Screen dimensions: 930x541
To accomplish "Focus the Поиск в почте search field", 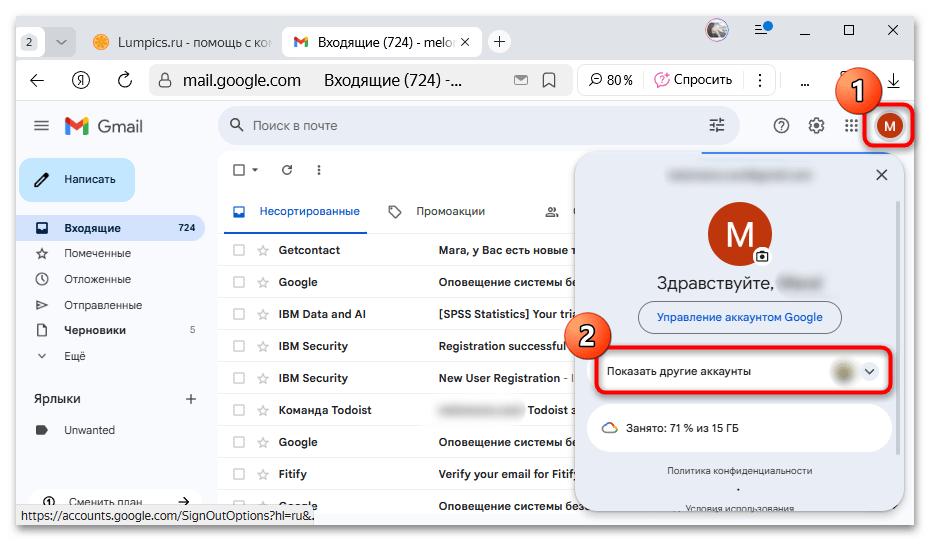I will click(478, 126).
